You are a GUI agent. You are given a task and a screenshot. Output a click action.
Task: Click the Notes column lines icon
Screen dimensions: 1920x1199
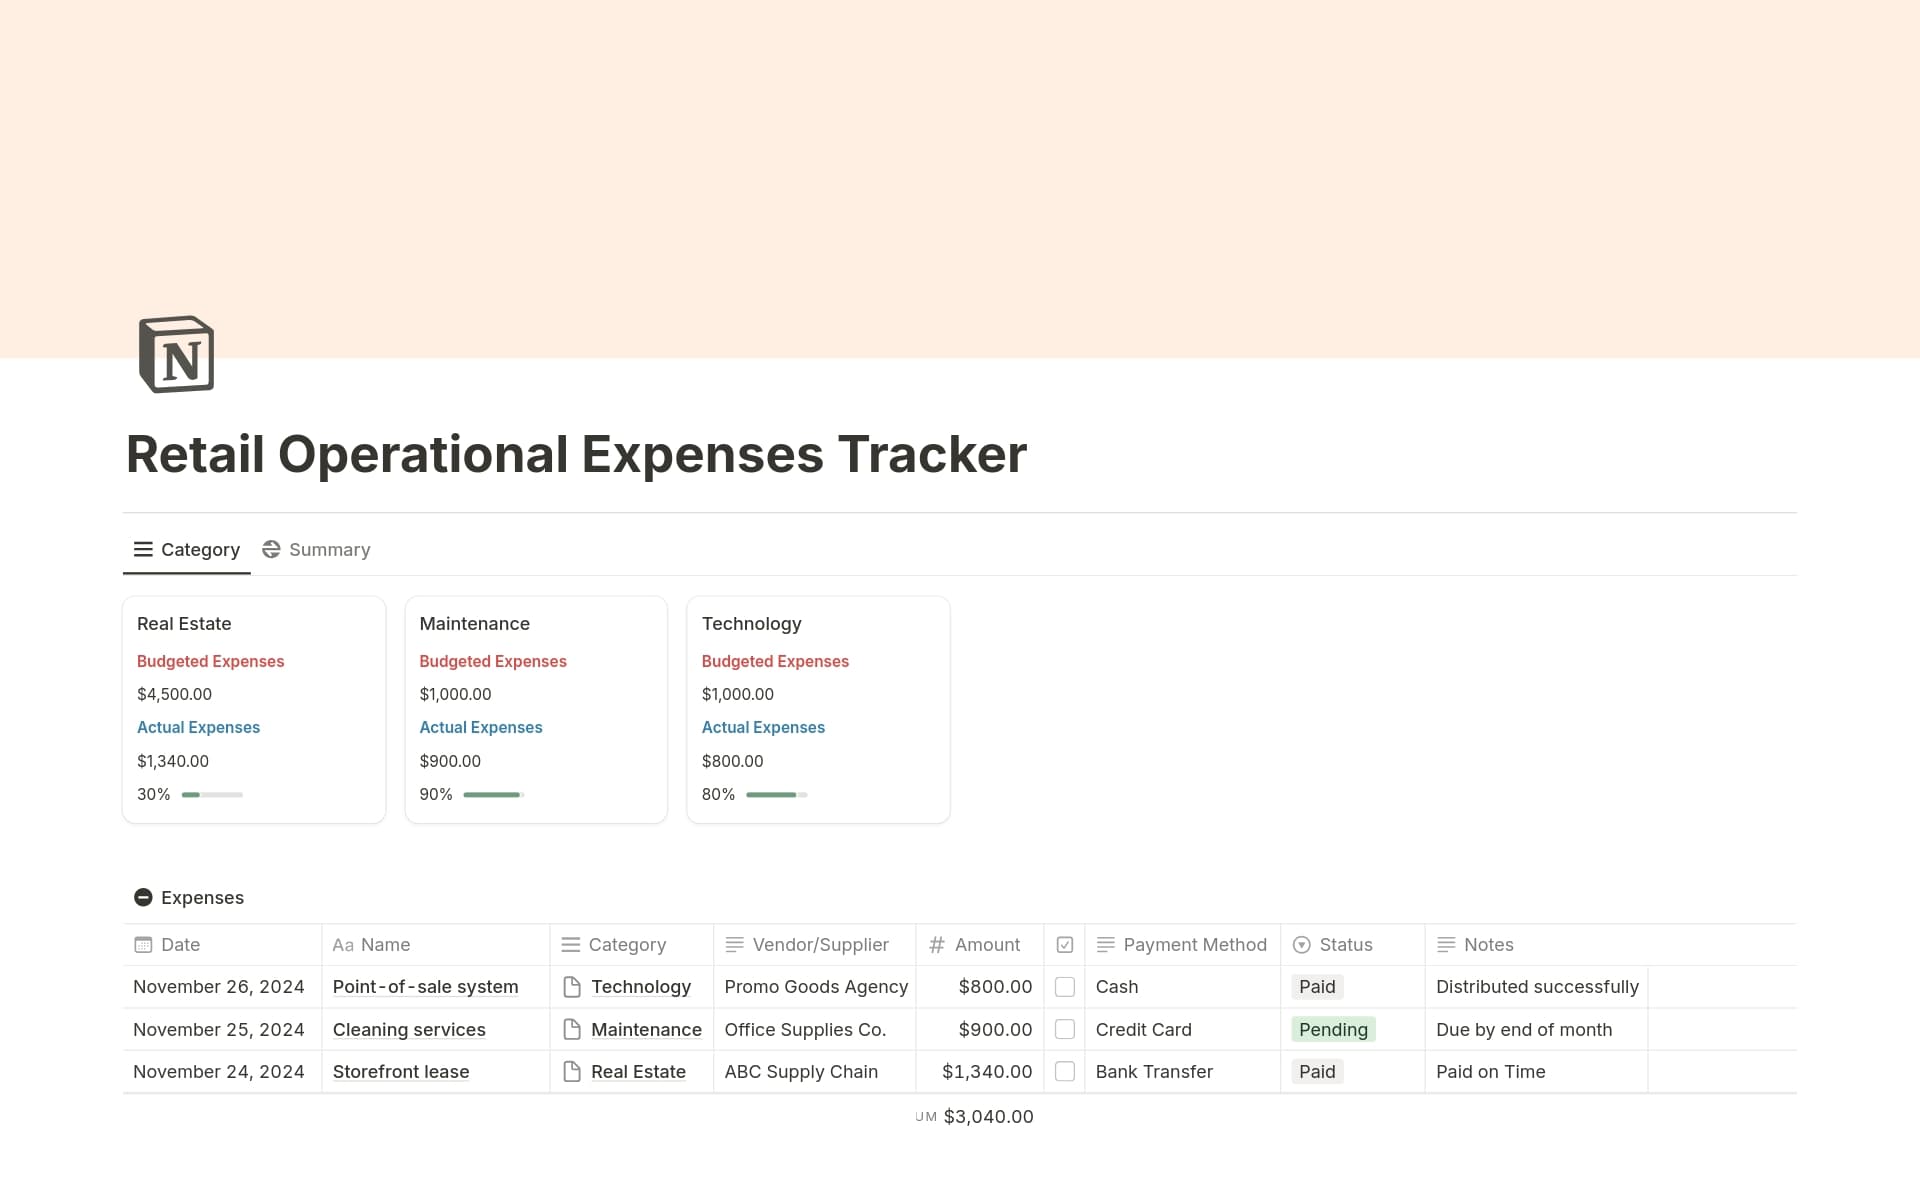(x=1445, y=944)
